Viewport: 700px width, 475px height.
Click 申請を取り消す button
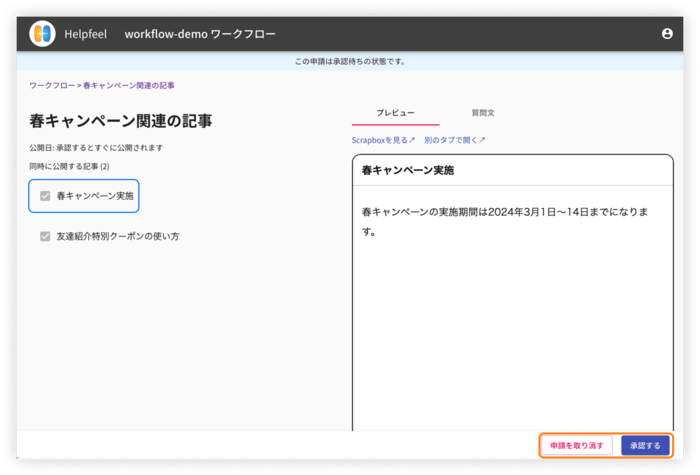(577, 446)
